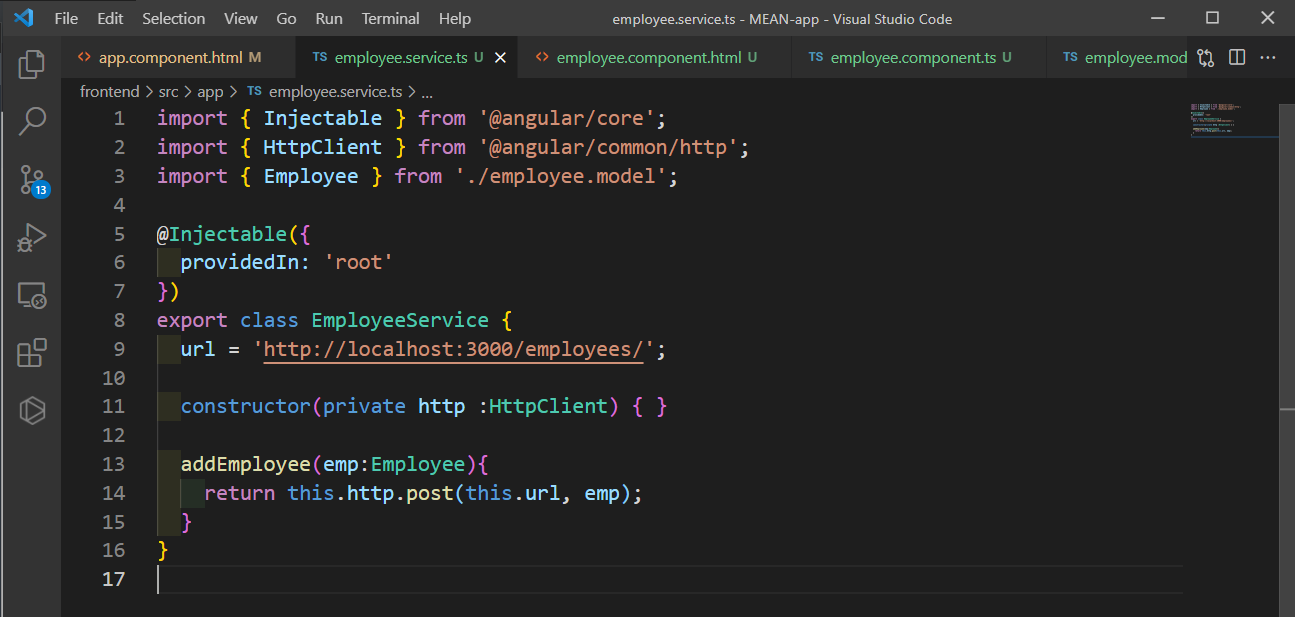Click the 'return' keyword on line 14
Image resolution: width=1295 pixels, height=617 pixels.
(240, 493)
